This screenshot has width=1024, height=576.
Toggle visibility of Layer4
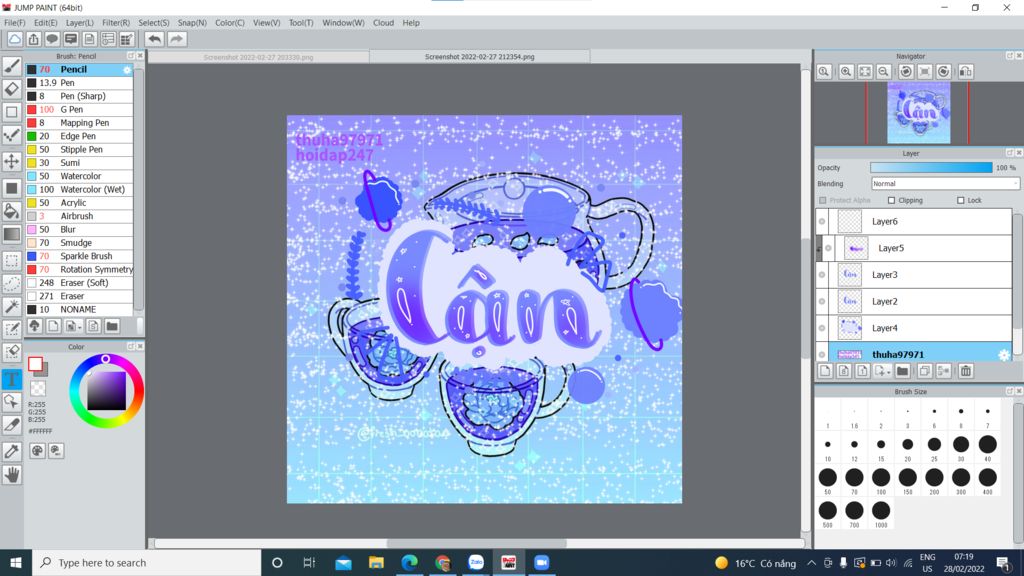(x=822, y=328)
